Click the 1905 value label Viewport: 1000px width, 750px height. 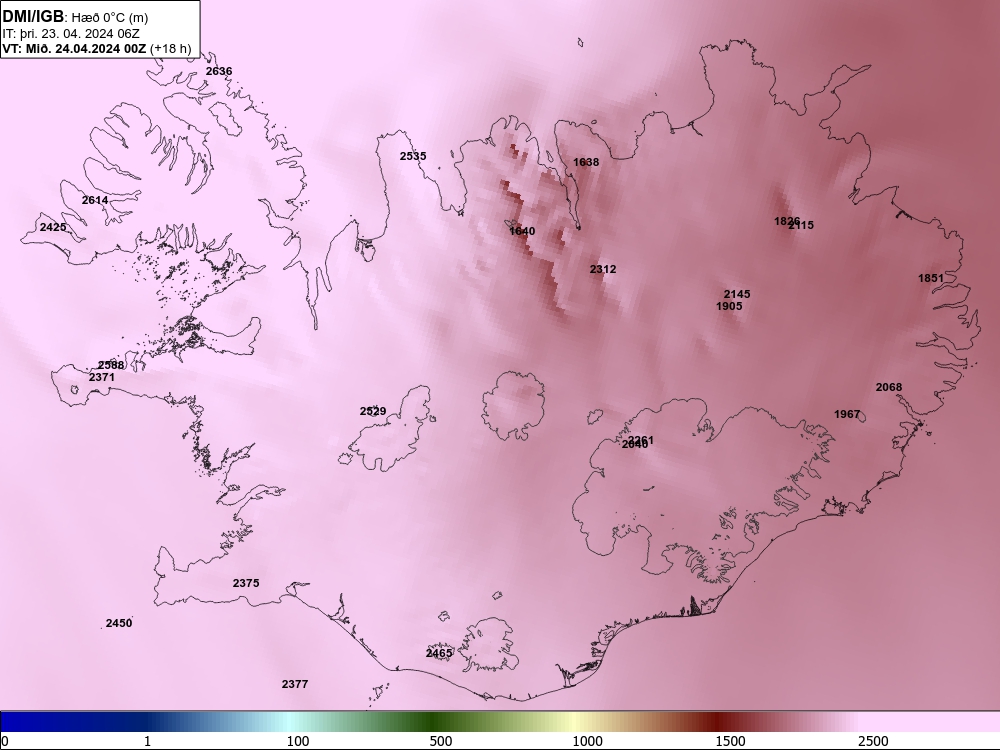click(730, 306)
